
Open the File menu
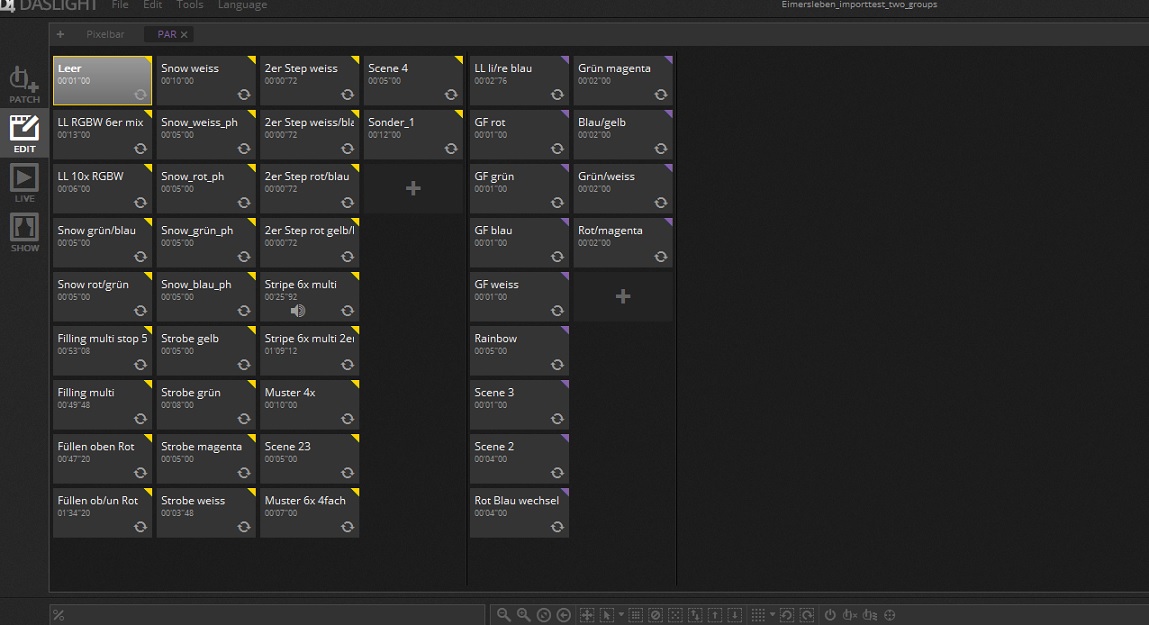120,5
